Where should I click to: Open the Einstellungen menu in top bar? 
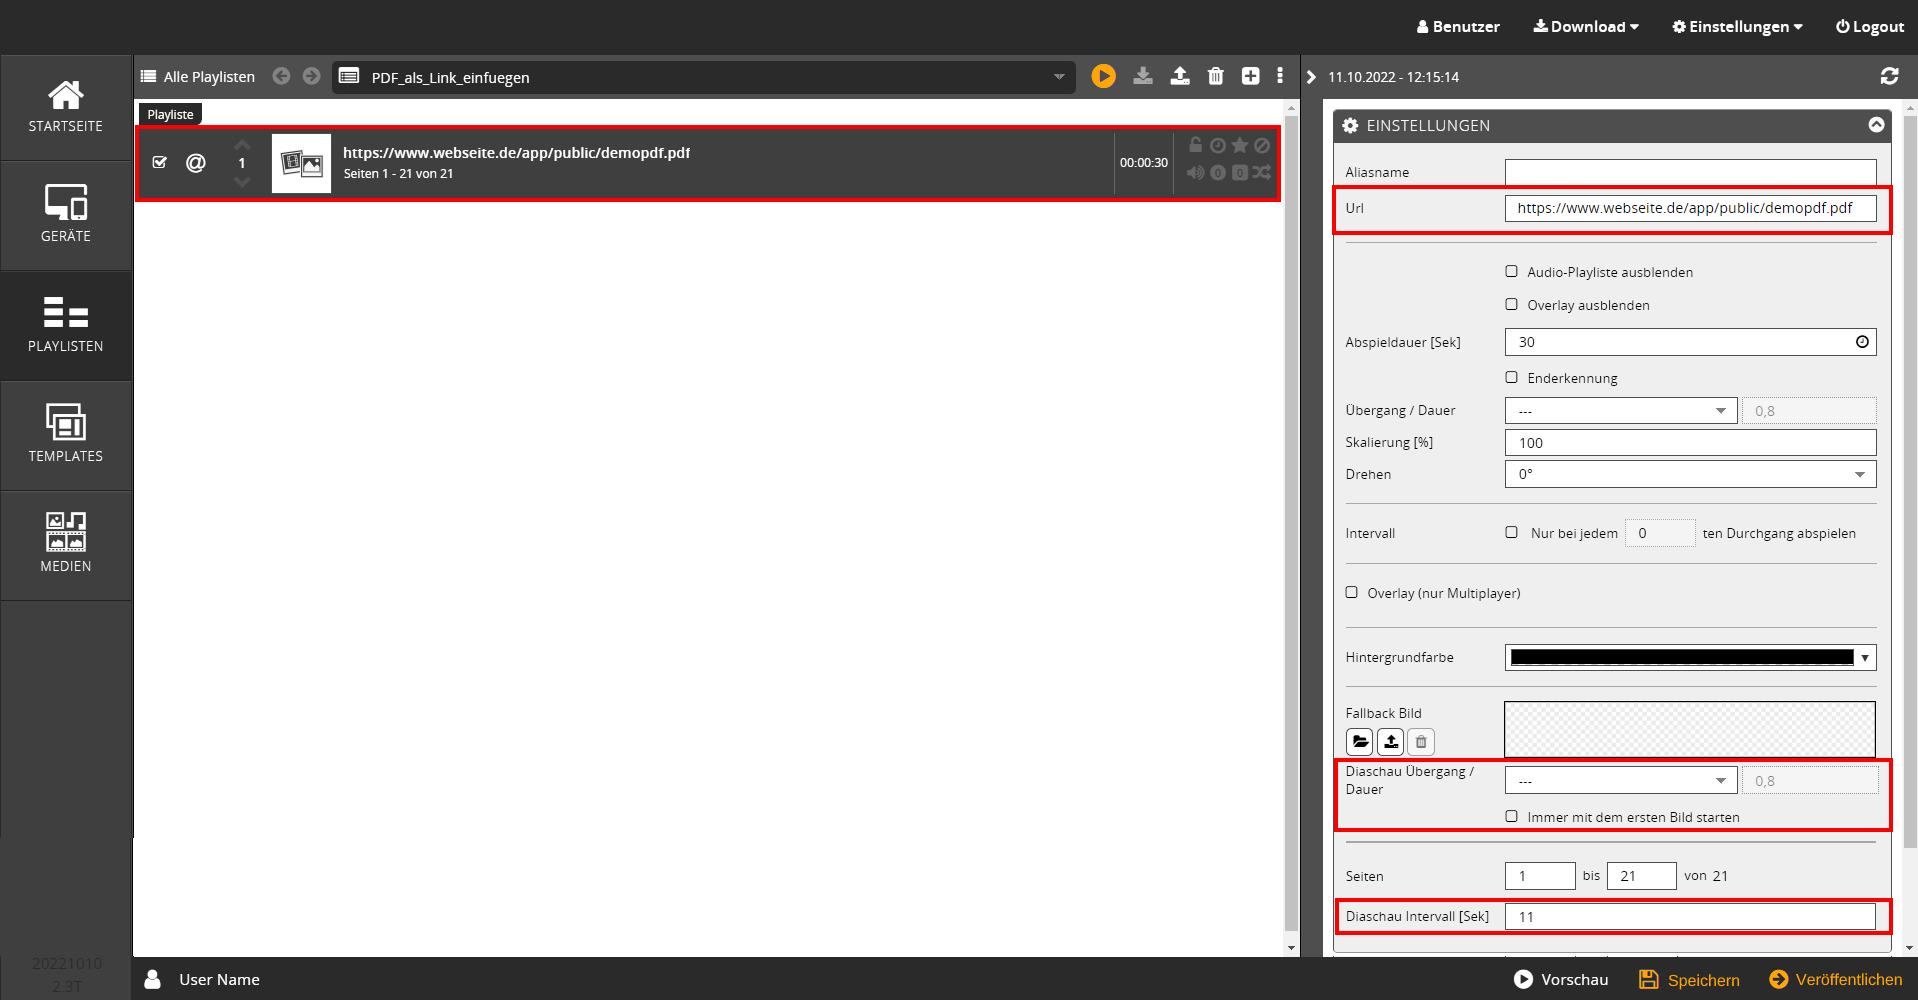(x=1737, y=27)
